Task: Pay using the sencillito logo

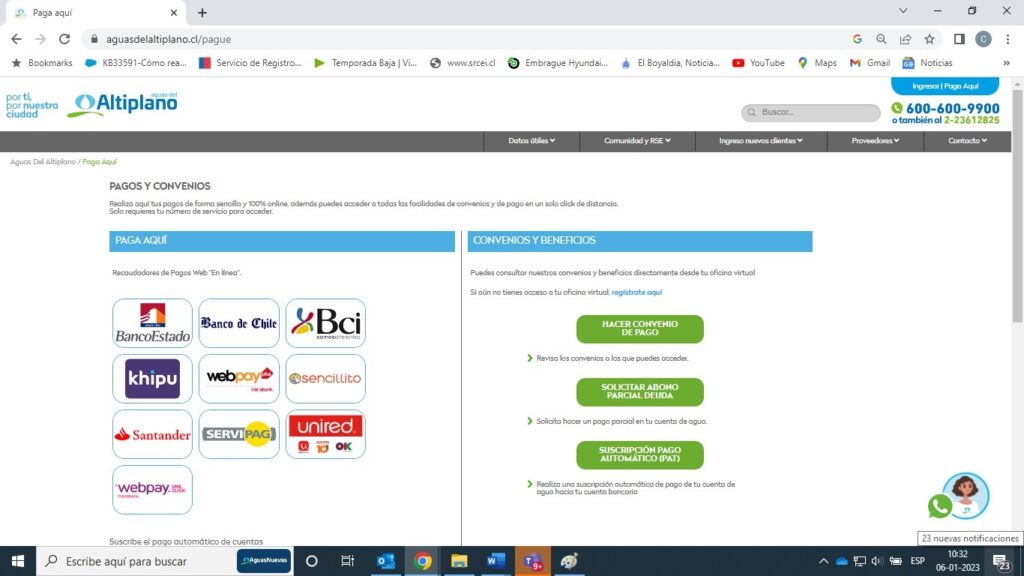Action: 325,379
